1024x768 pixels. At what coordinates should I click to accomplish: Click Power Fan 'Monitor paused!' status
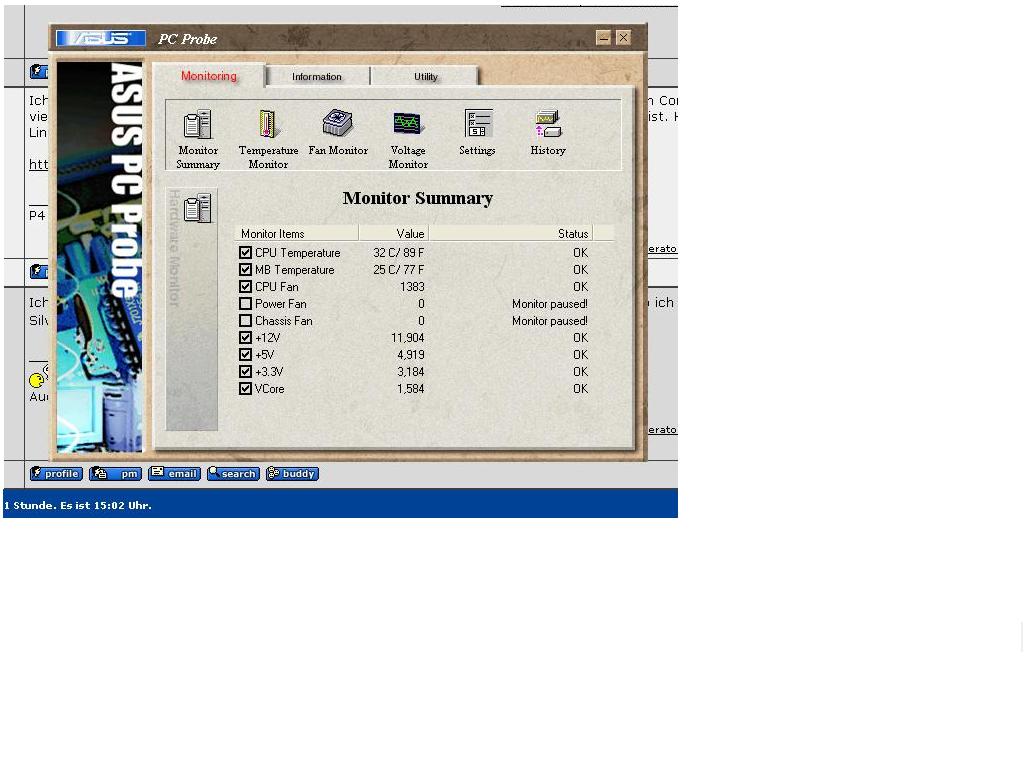[550, 304]
